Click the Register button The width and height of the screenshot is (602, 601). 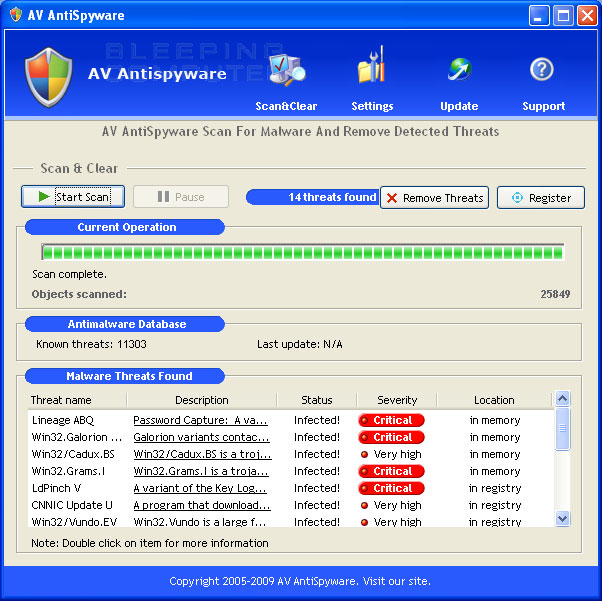click(541, 198)
